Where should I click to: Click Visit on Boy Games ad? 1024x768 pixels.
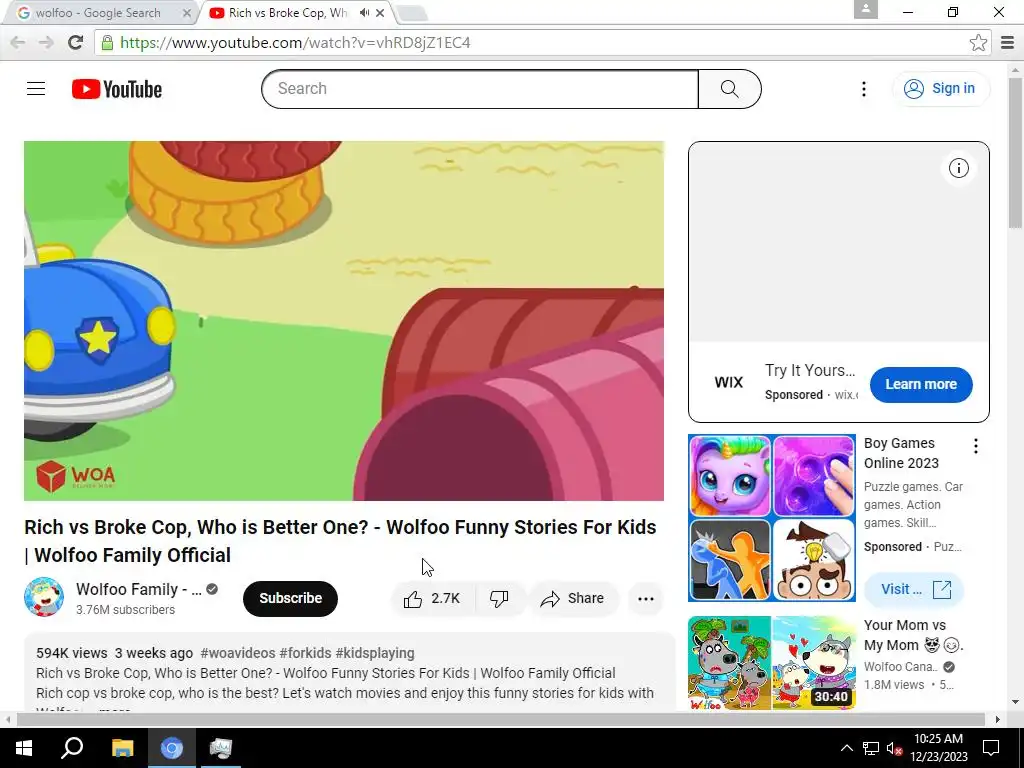tap(914, 590)
